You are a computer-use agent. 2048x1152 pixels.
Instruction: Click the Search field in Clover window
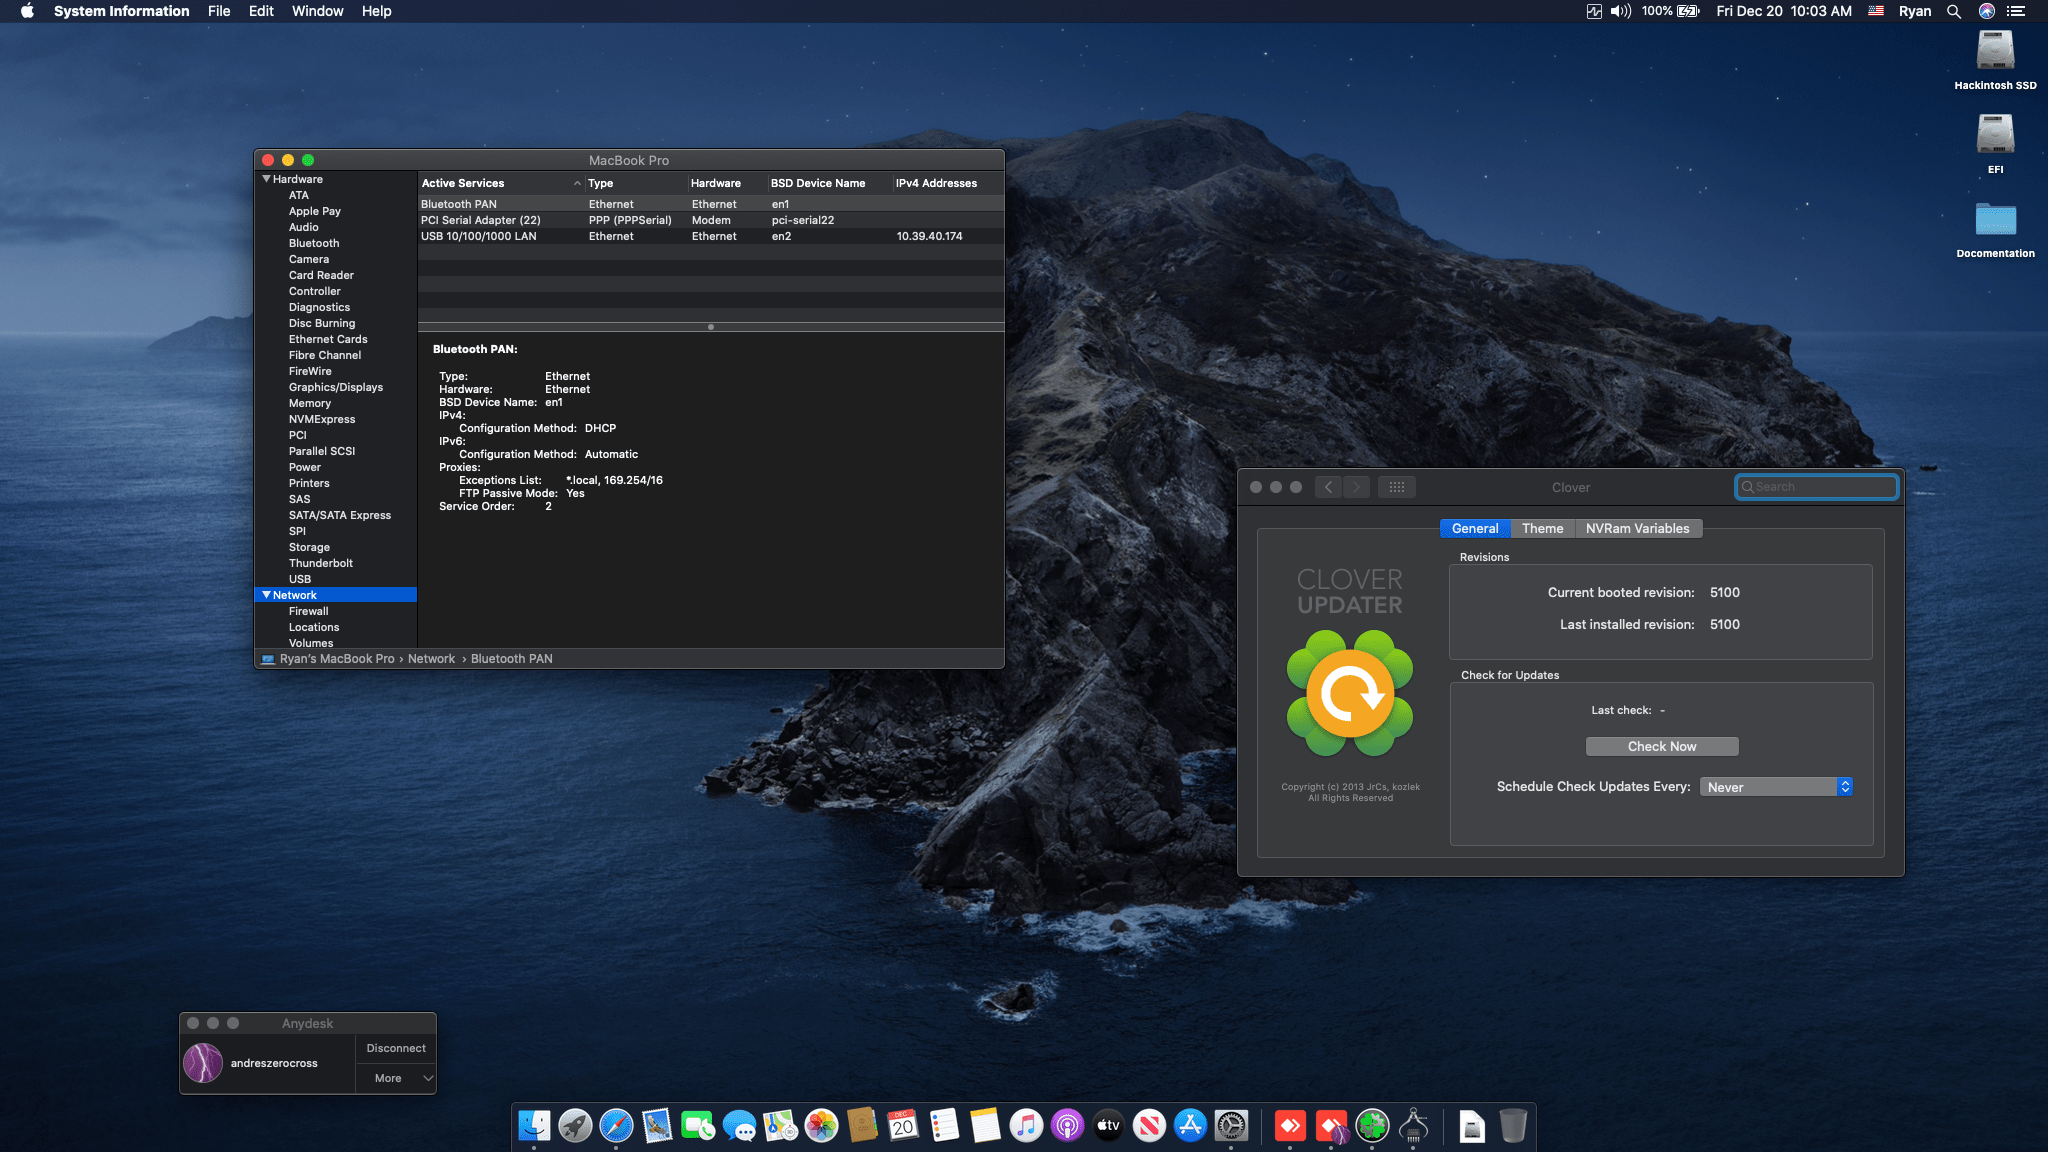(x=1817, y=487)
